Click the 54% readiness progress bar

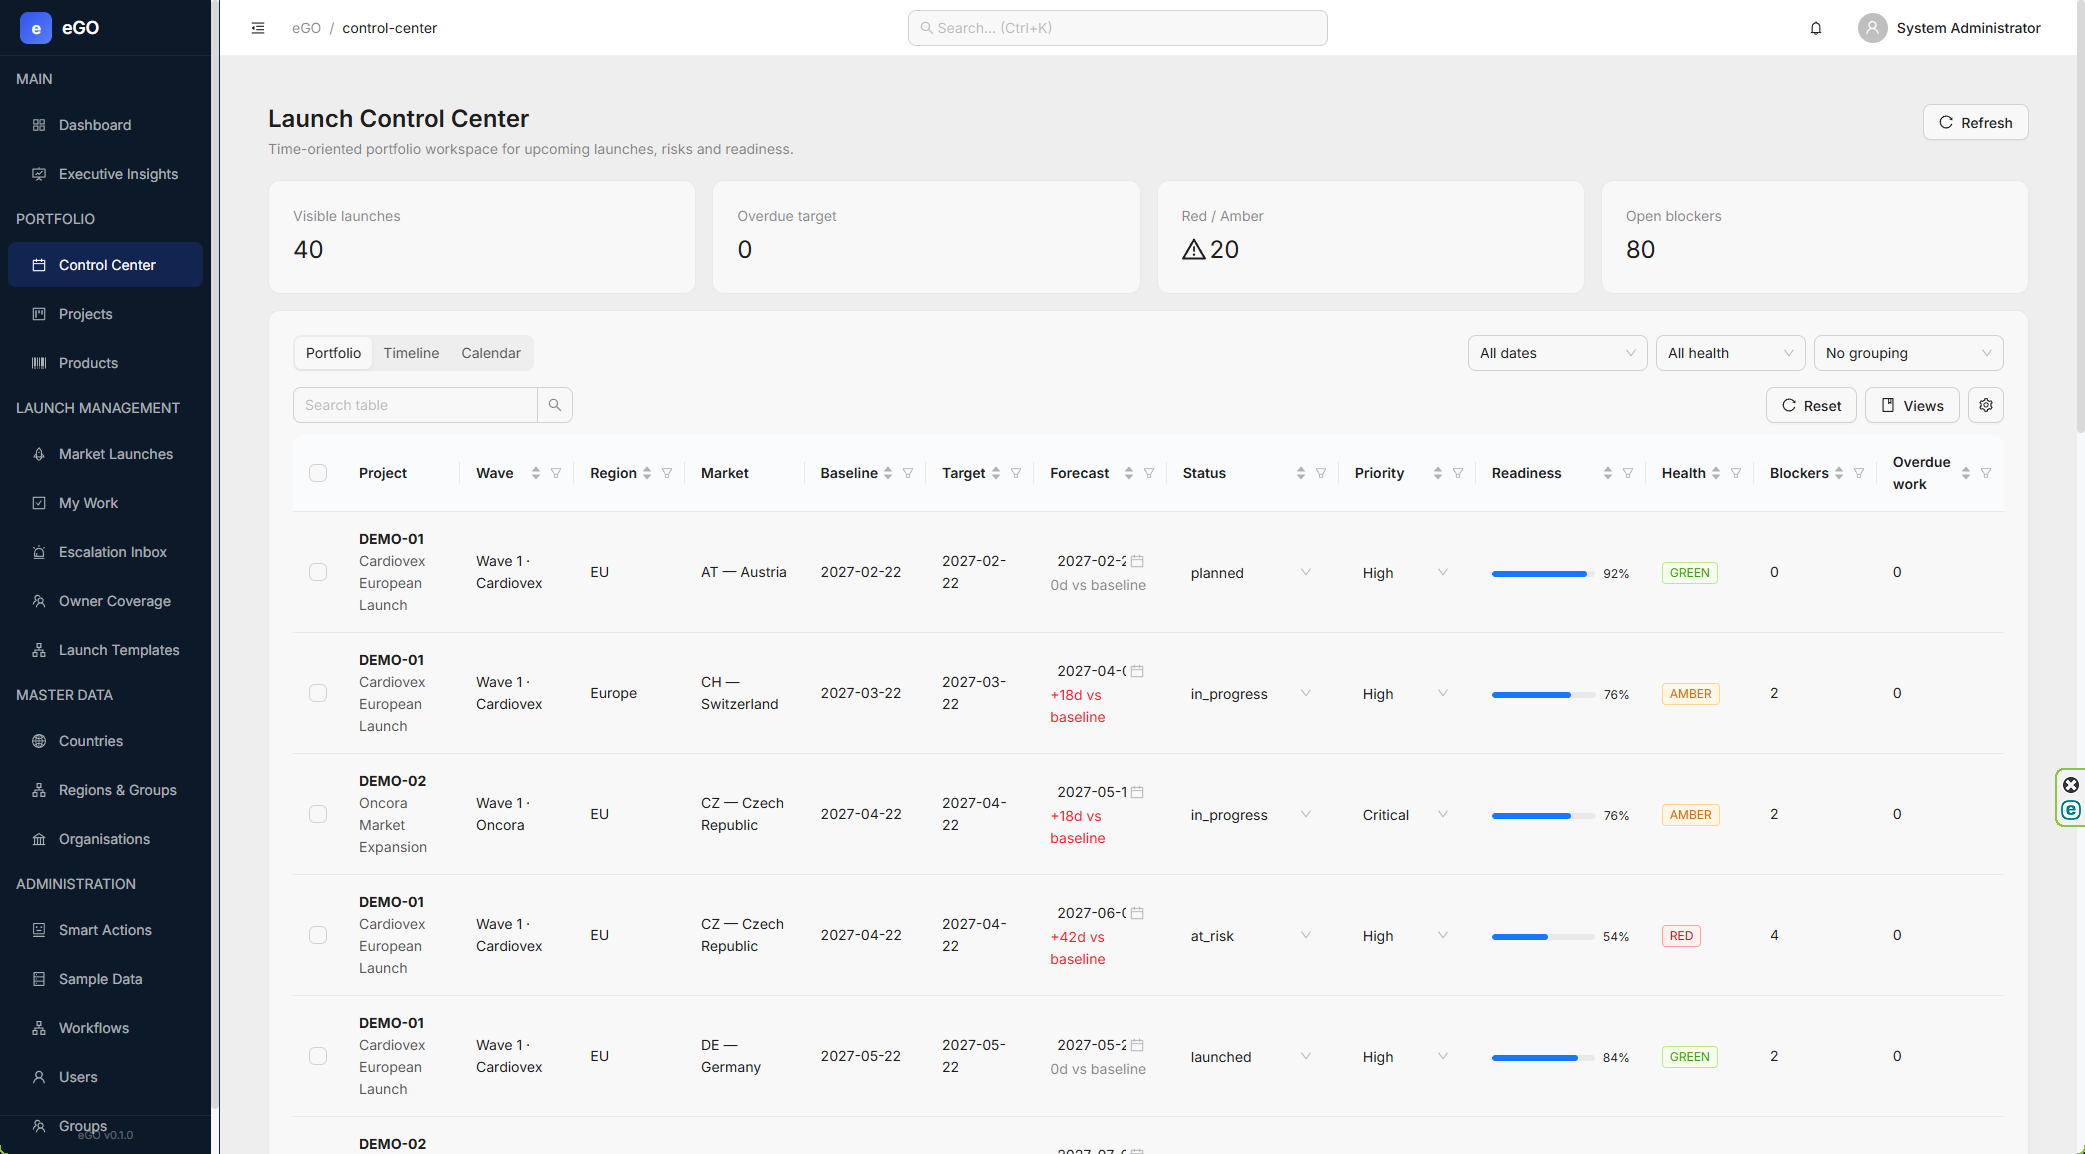1543,937
